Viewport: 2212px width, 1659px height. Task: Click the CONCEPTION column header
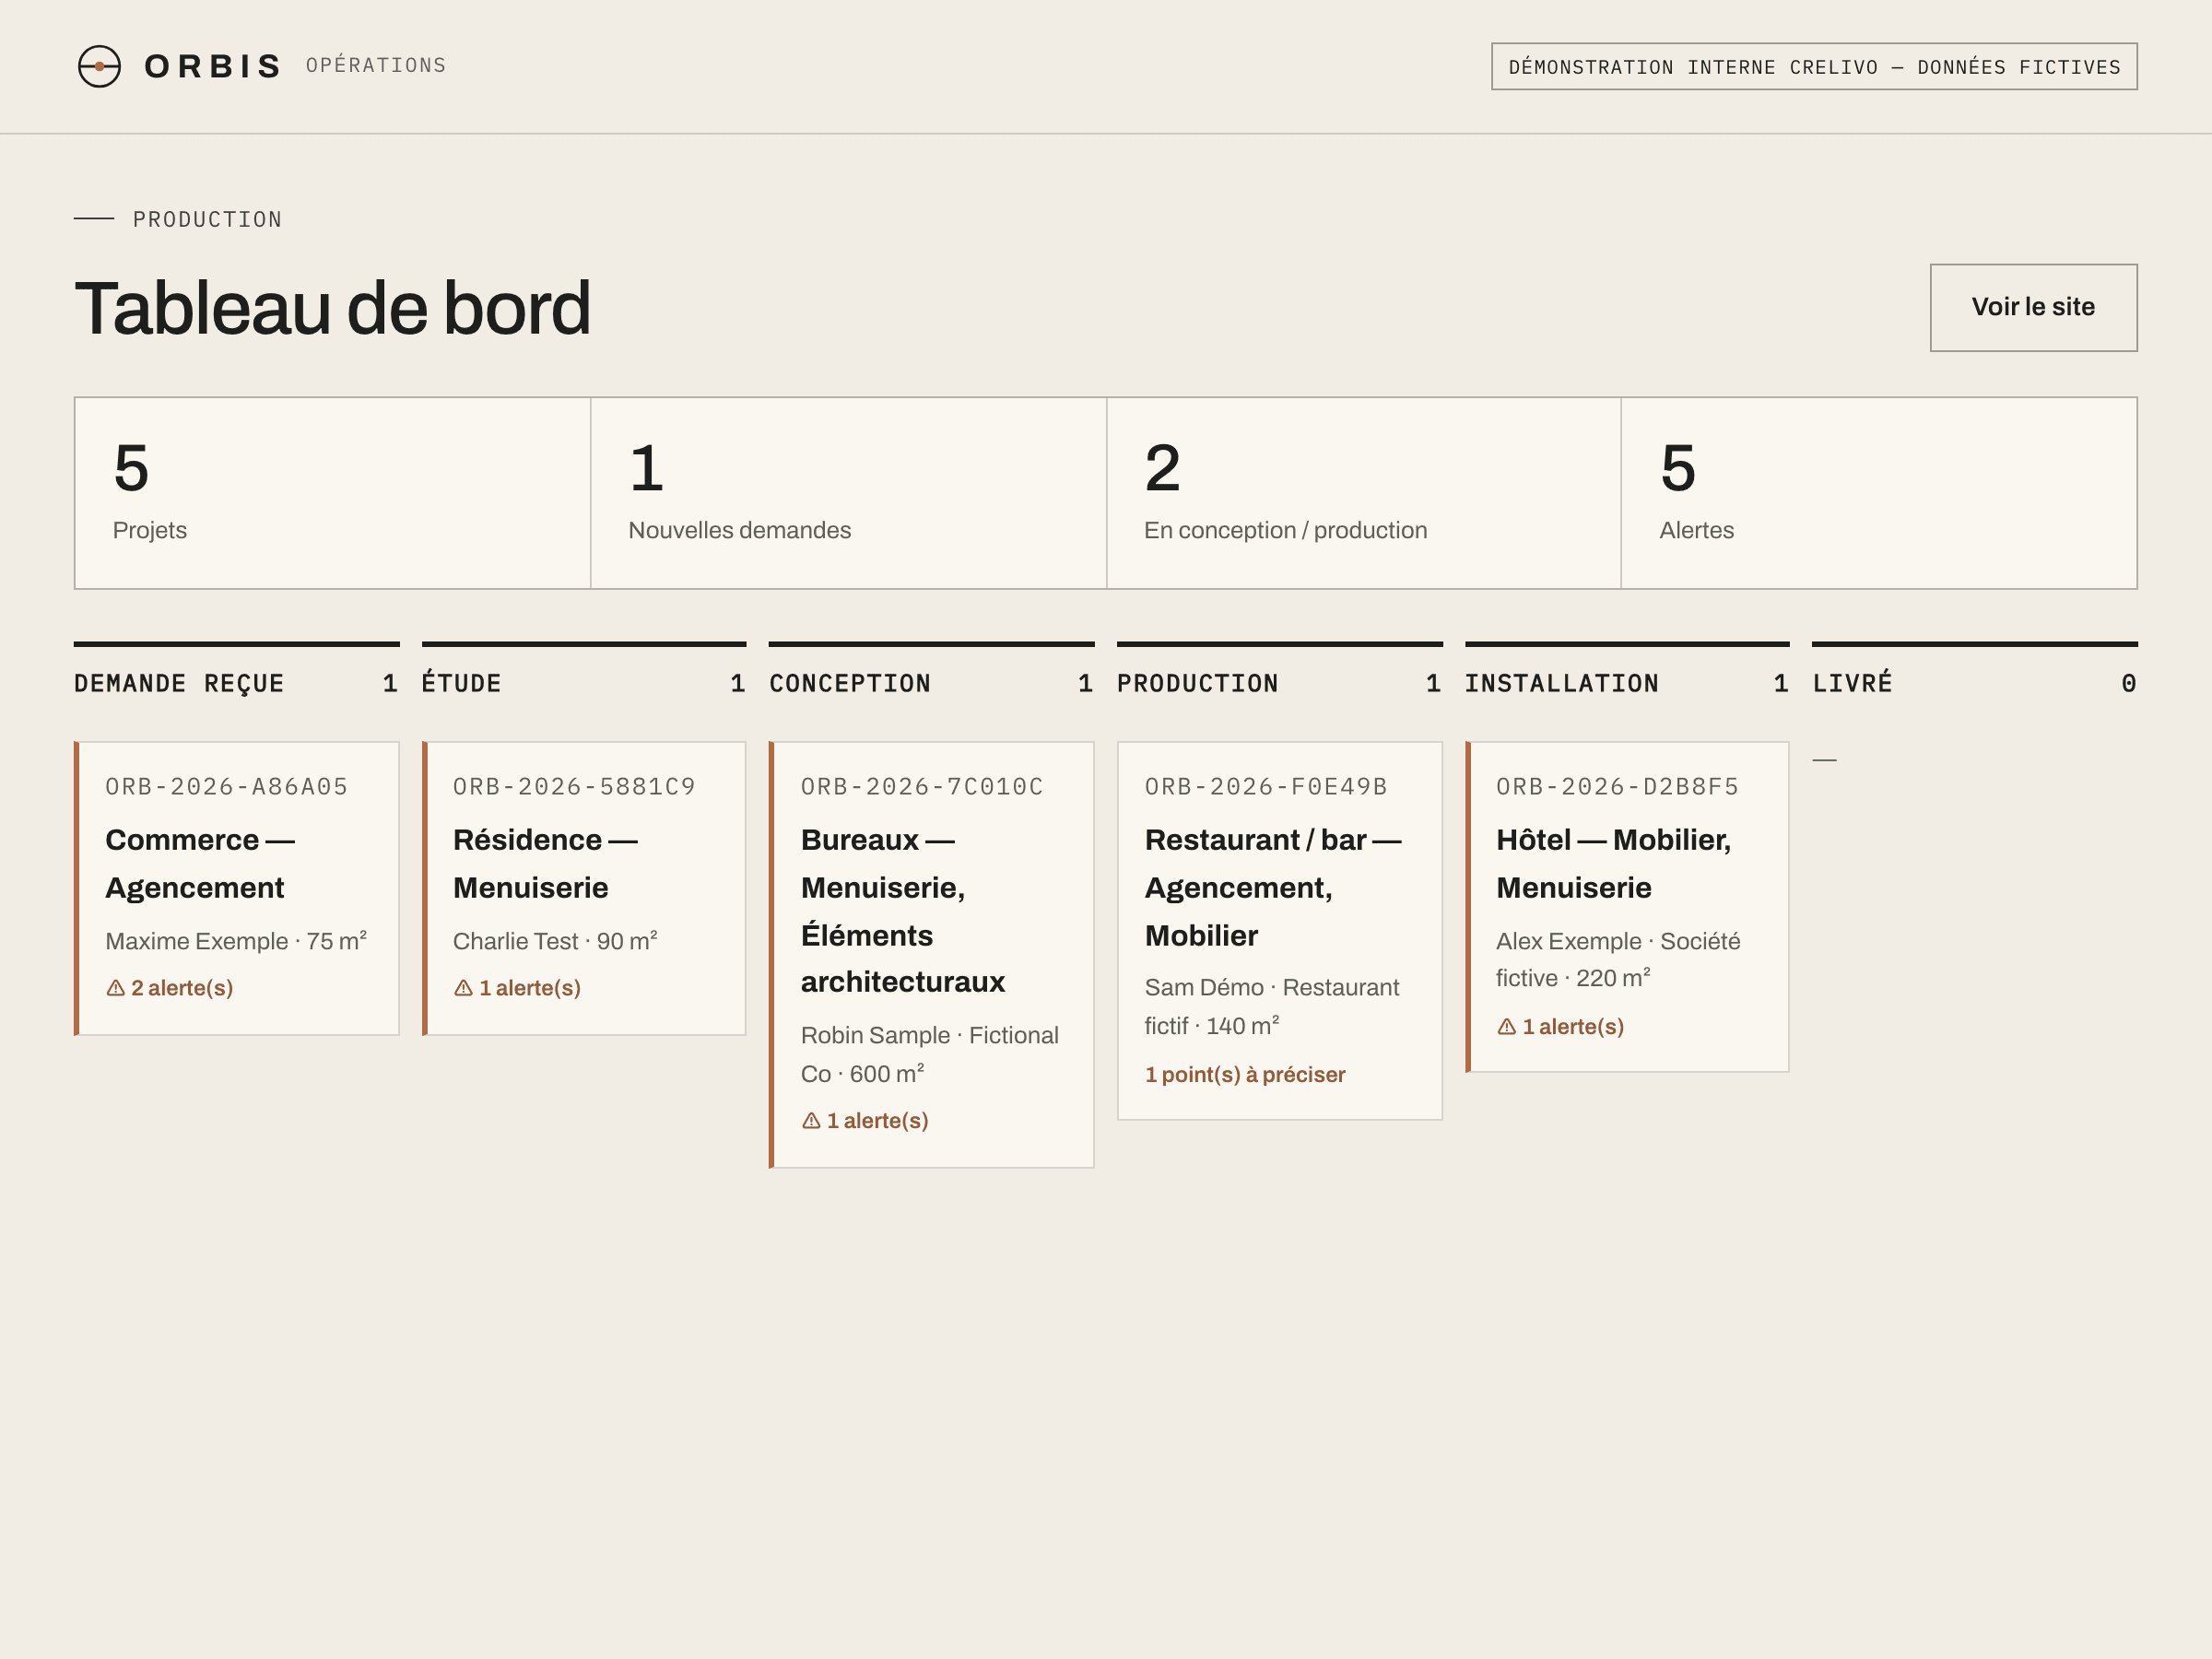pos(931,683)
